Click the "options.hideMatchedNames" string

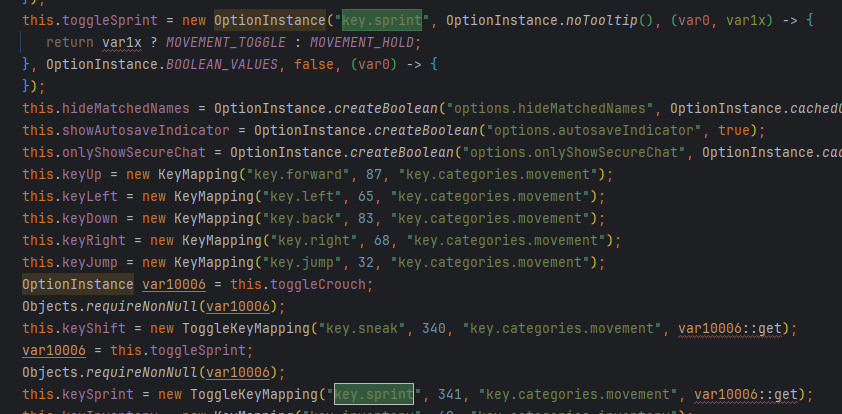point(550,108)
